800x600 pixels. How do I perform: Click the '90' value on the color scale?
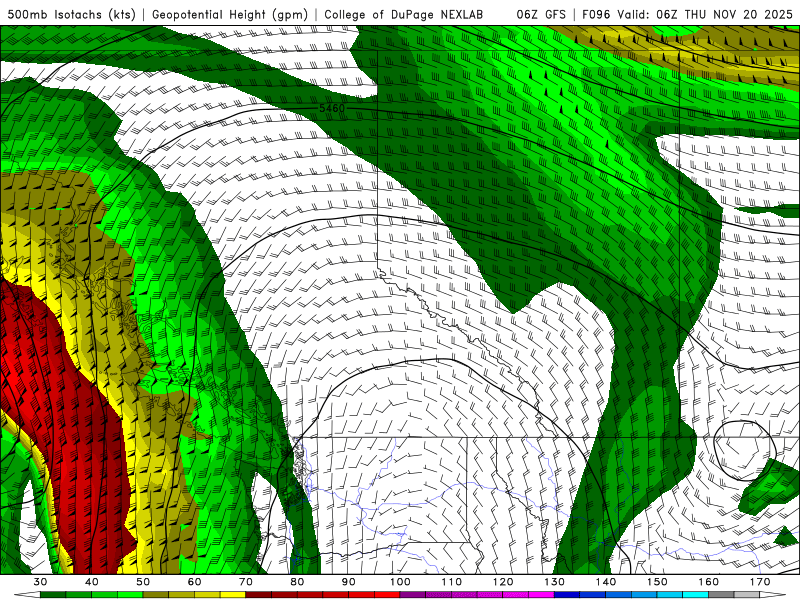[x=349, y=582]
